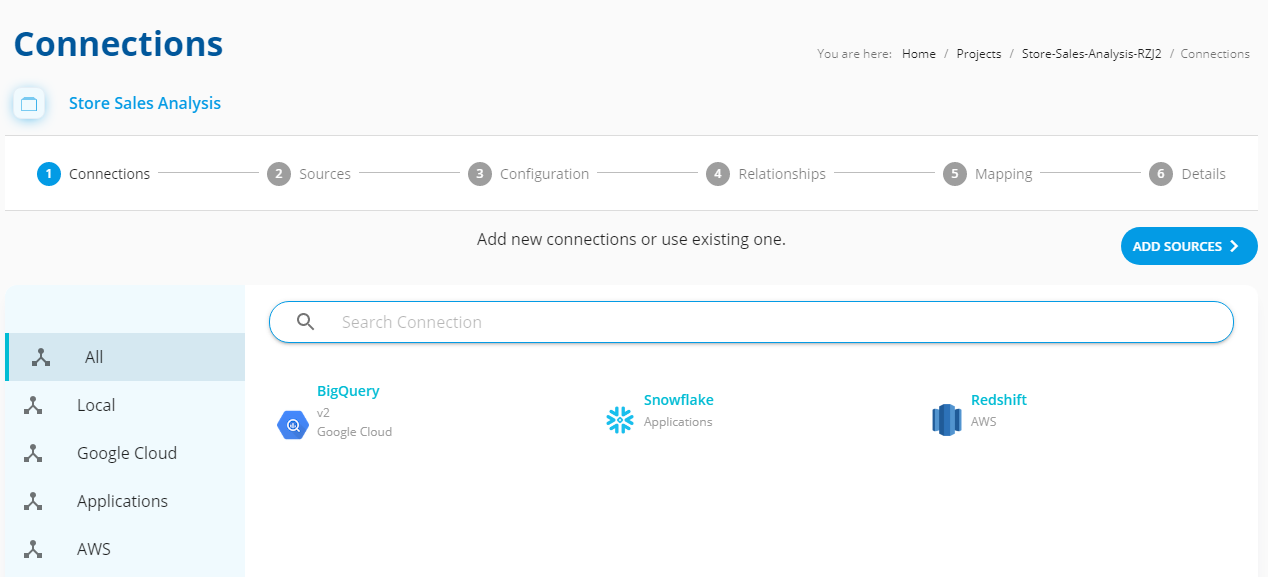Go to Home in the breadcrumb
Screen dimensions: 1268x577
919,54
